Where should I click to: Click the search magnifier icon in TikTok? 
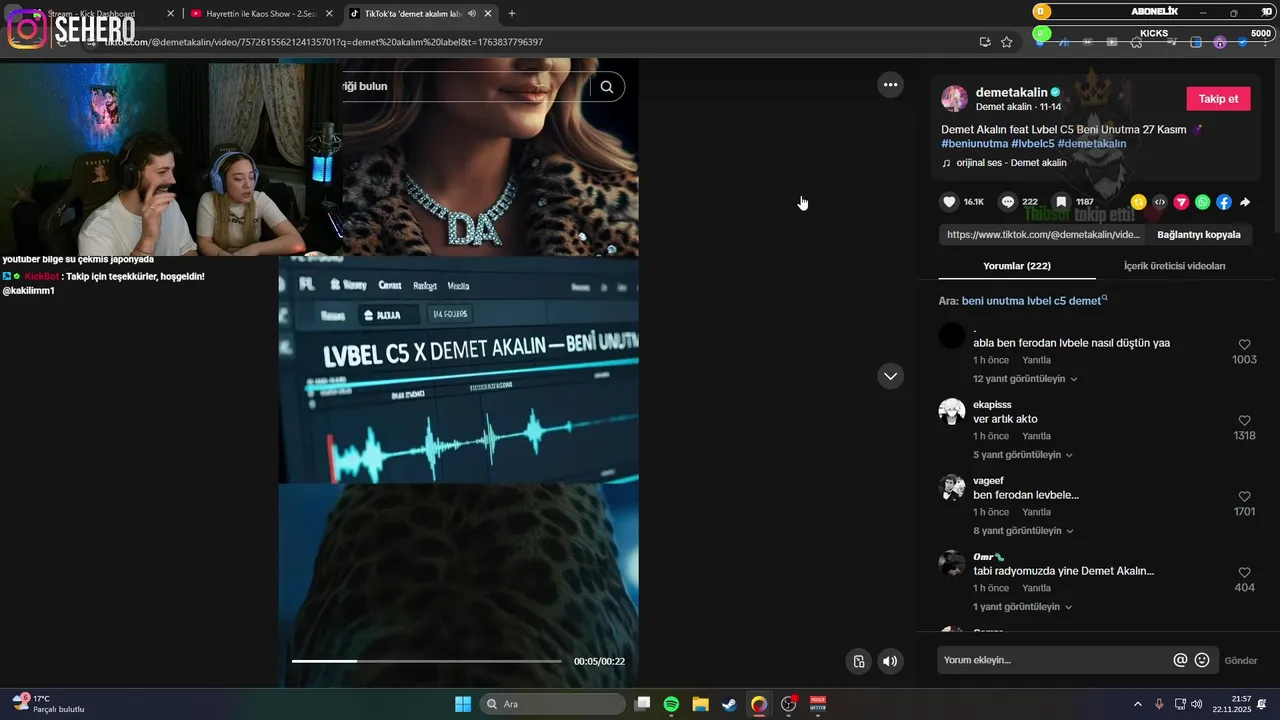[607, 87]
